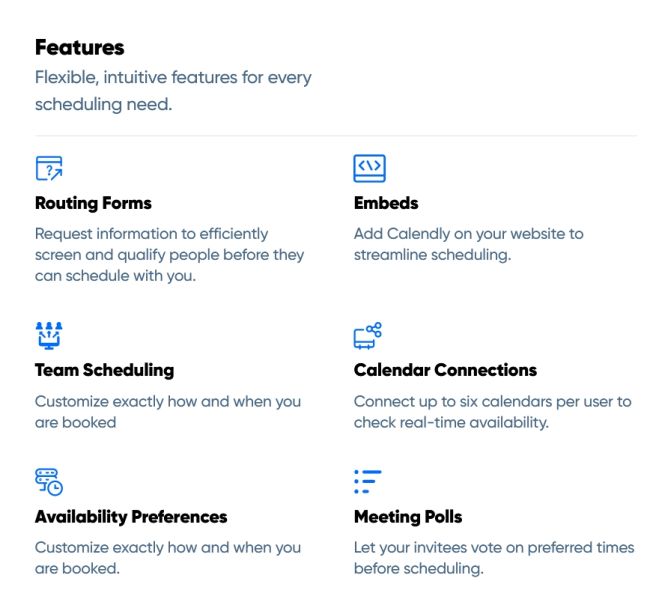Image resolution: width=650 pixels, height=614 pixels.
Task: Open the Embeds feature heading
Action: click(386, 203)
